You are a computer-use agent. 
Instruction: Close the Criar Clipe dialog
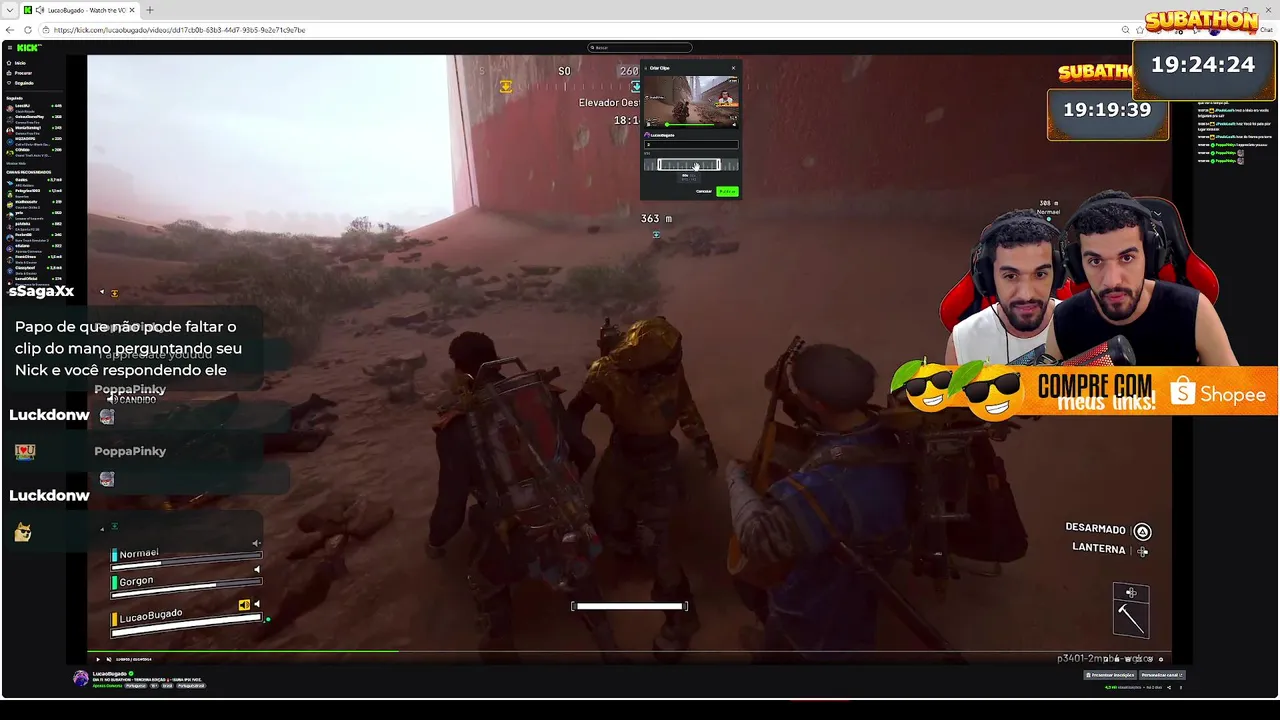733,68
